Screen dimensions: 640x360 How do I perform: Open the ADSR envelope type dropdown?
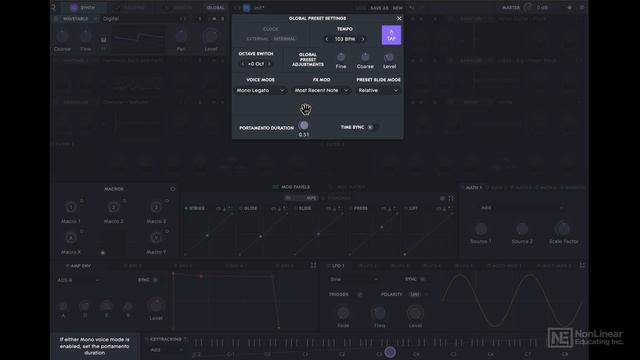coord(78,280)
